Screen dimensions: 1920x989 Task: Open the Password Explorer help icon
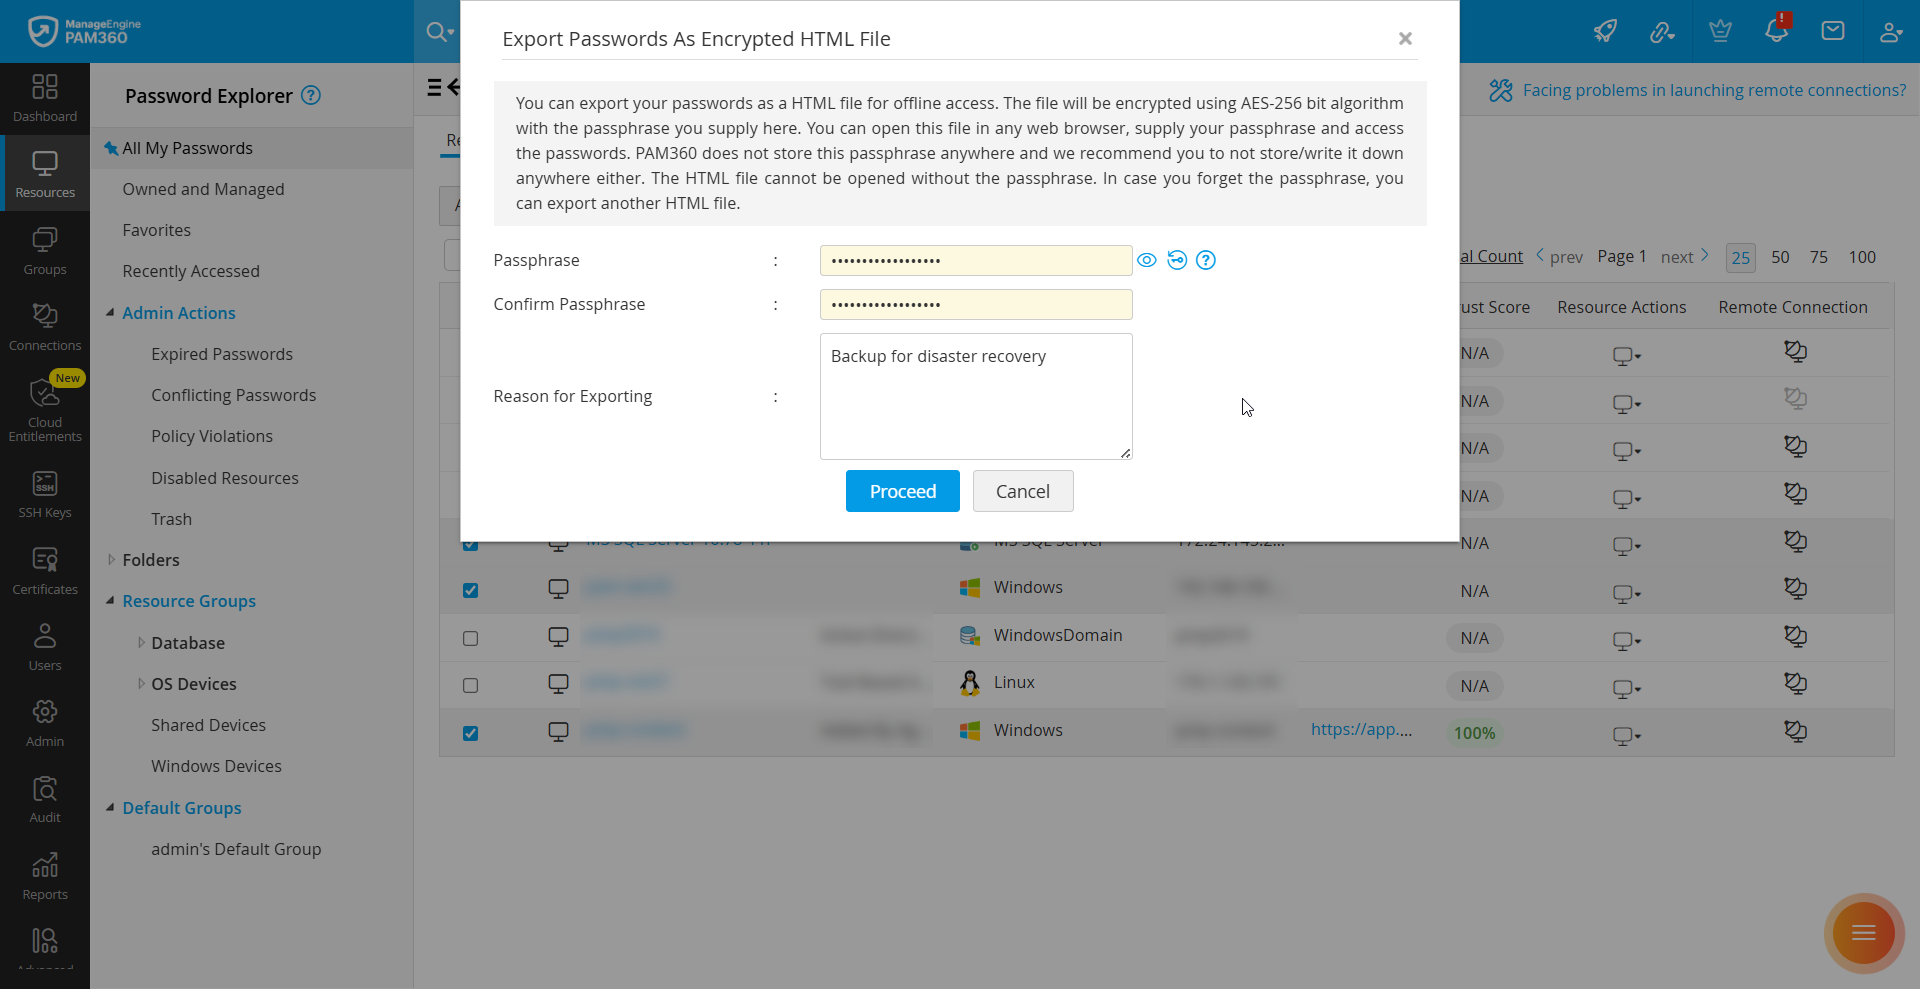(311, 95)
